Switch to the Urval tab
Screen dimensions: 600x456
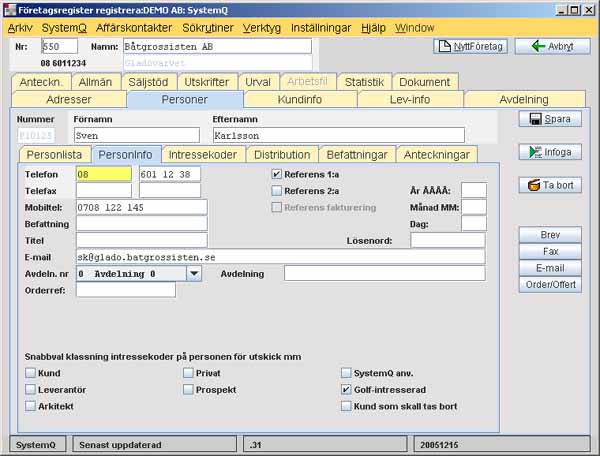pos(258,82)
